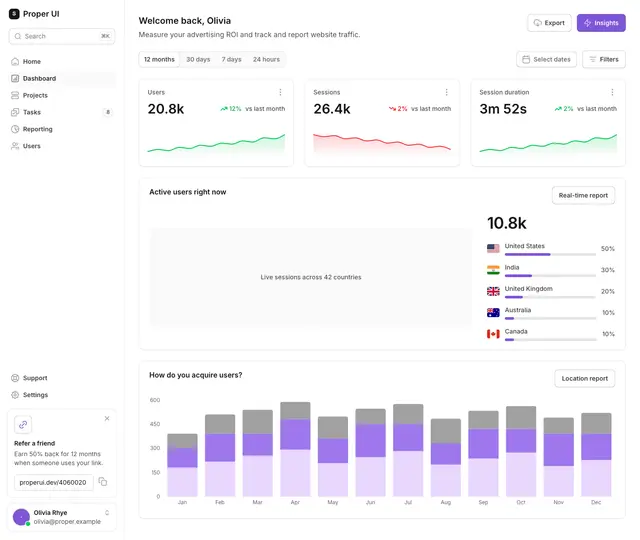Screen dimensions: 640x540
Task: Click the Projects stack icon
Action: pos(15,96)
